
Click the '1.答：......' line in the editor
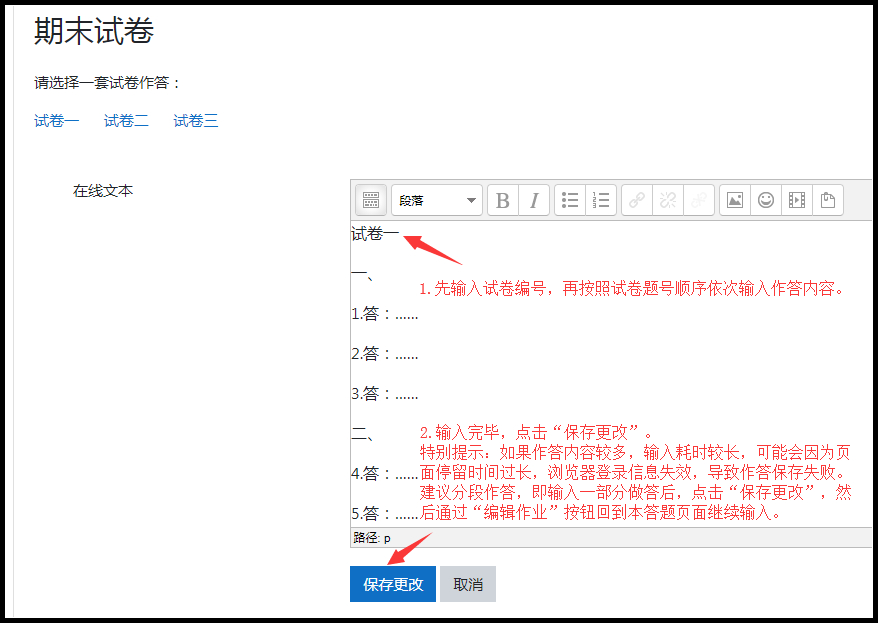coord(385,313)
